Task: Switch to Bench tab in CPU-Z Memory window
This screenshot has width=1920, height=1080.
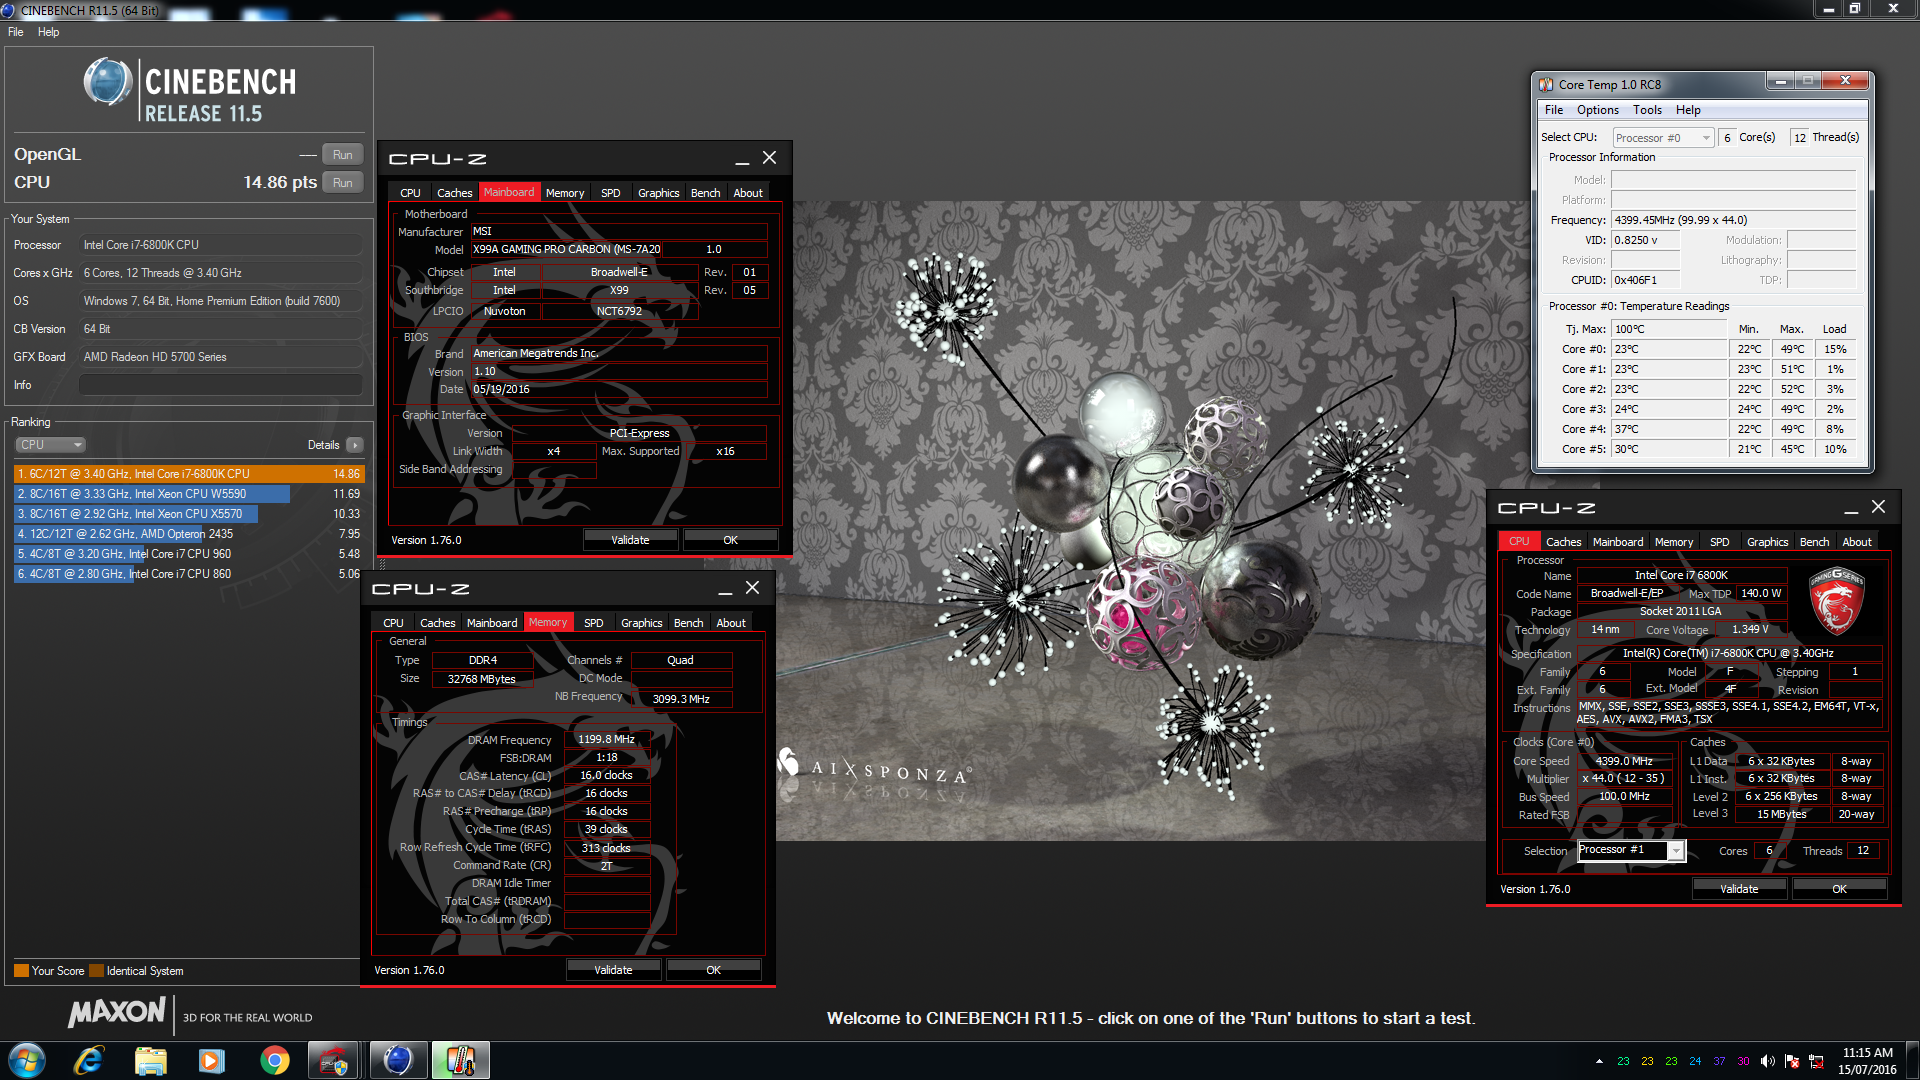Action: [688, 623]
